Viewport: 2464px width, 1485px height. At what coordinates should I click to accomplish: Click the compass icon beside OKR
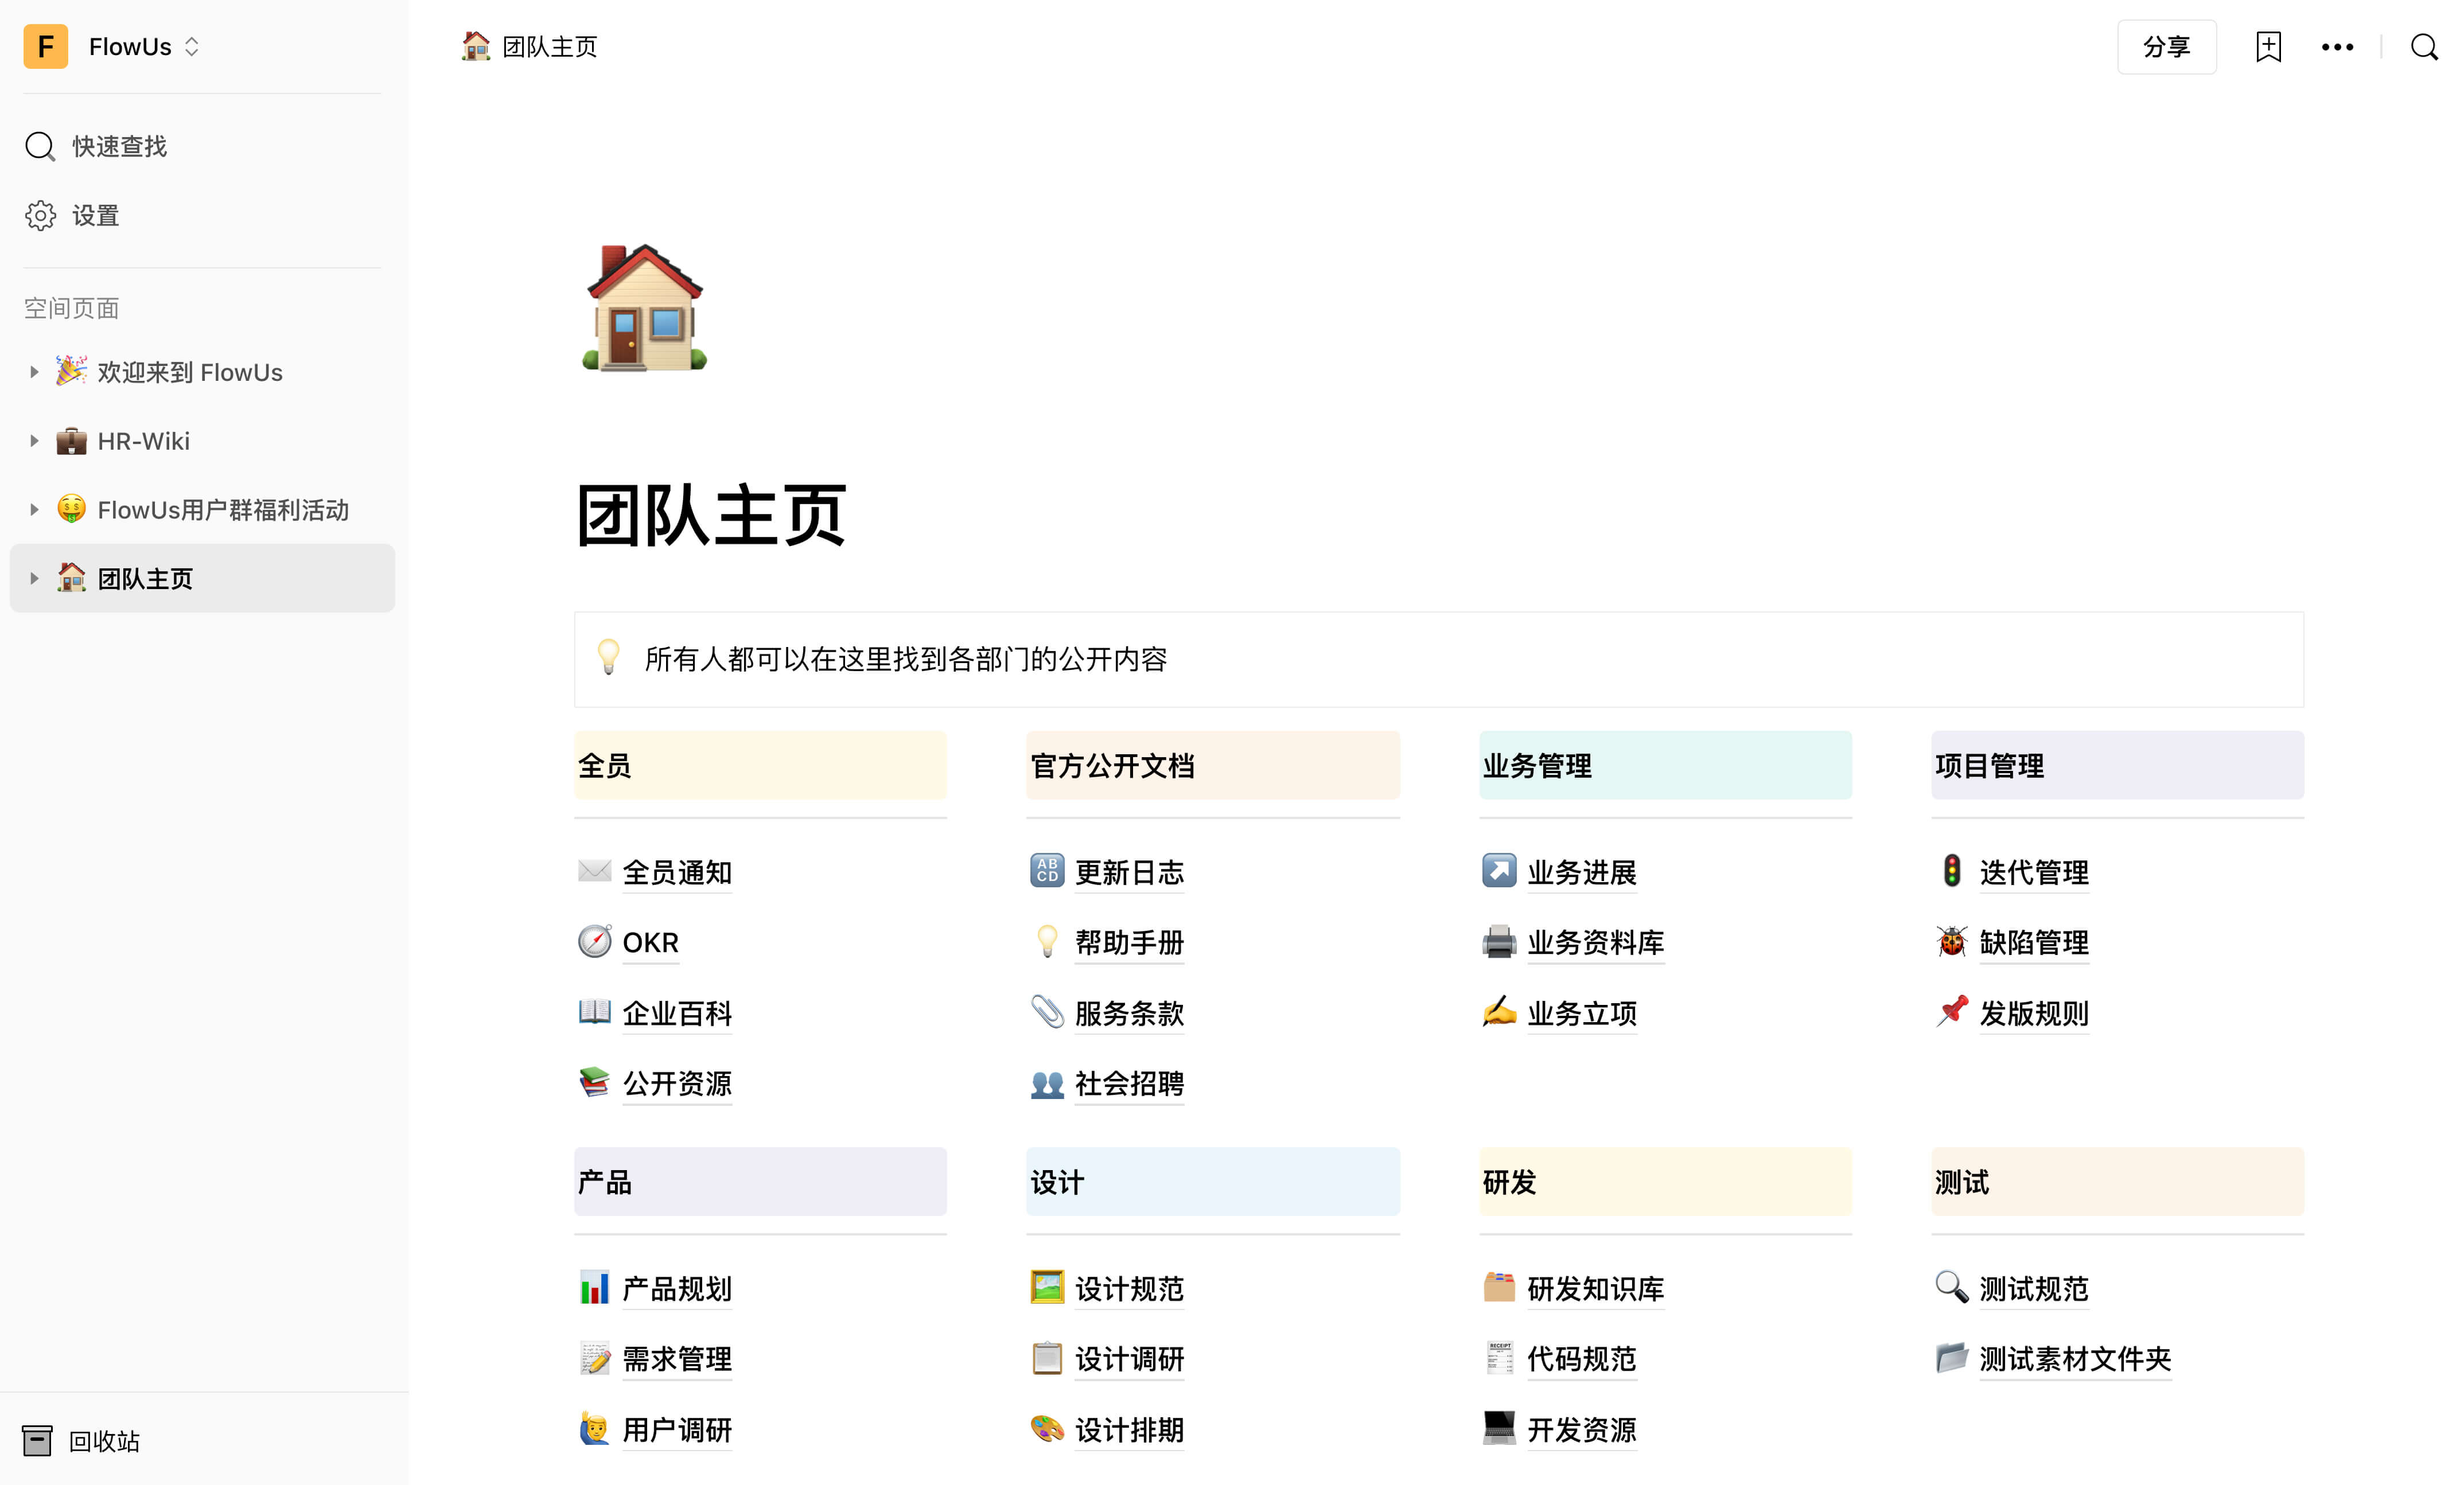594,941
